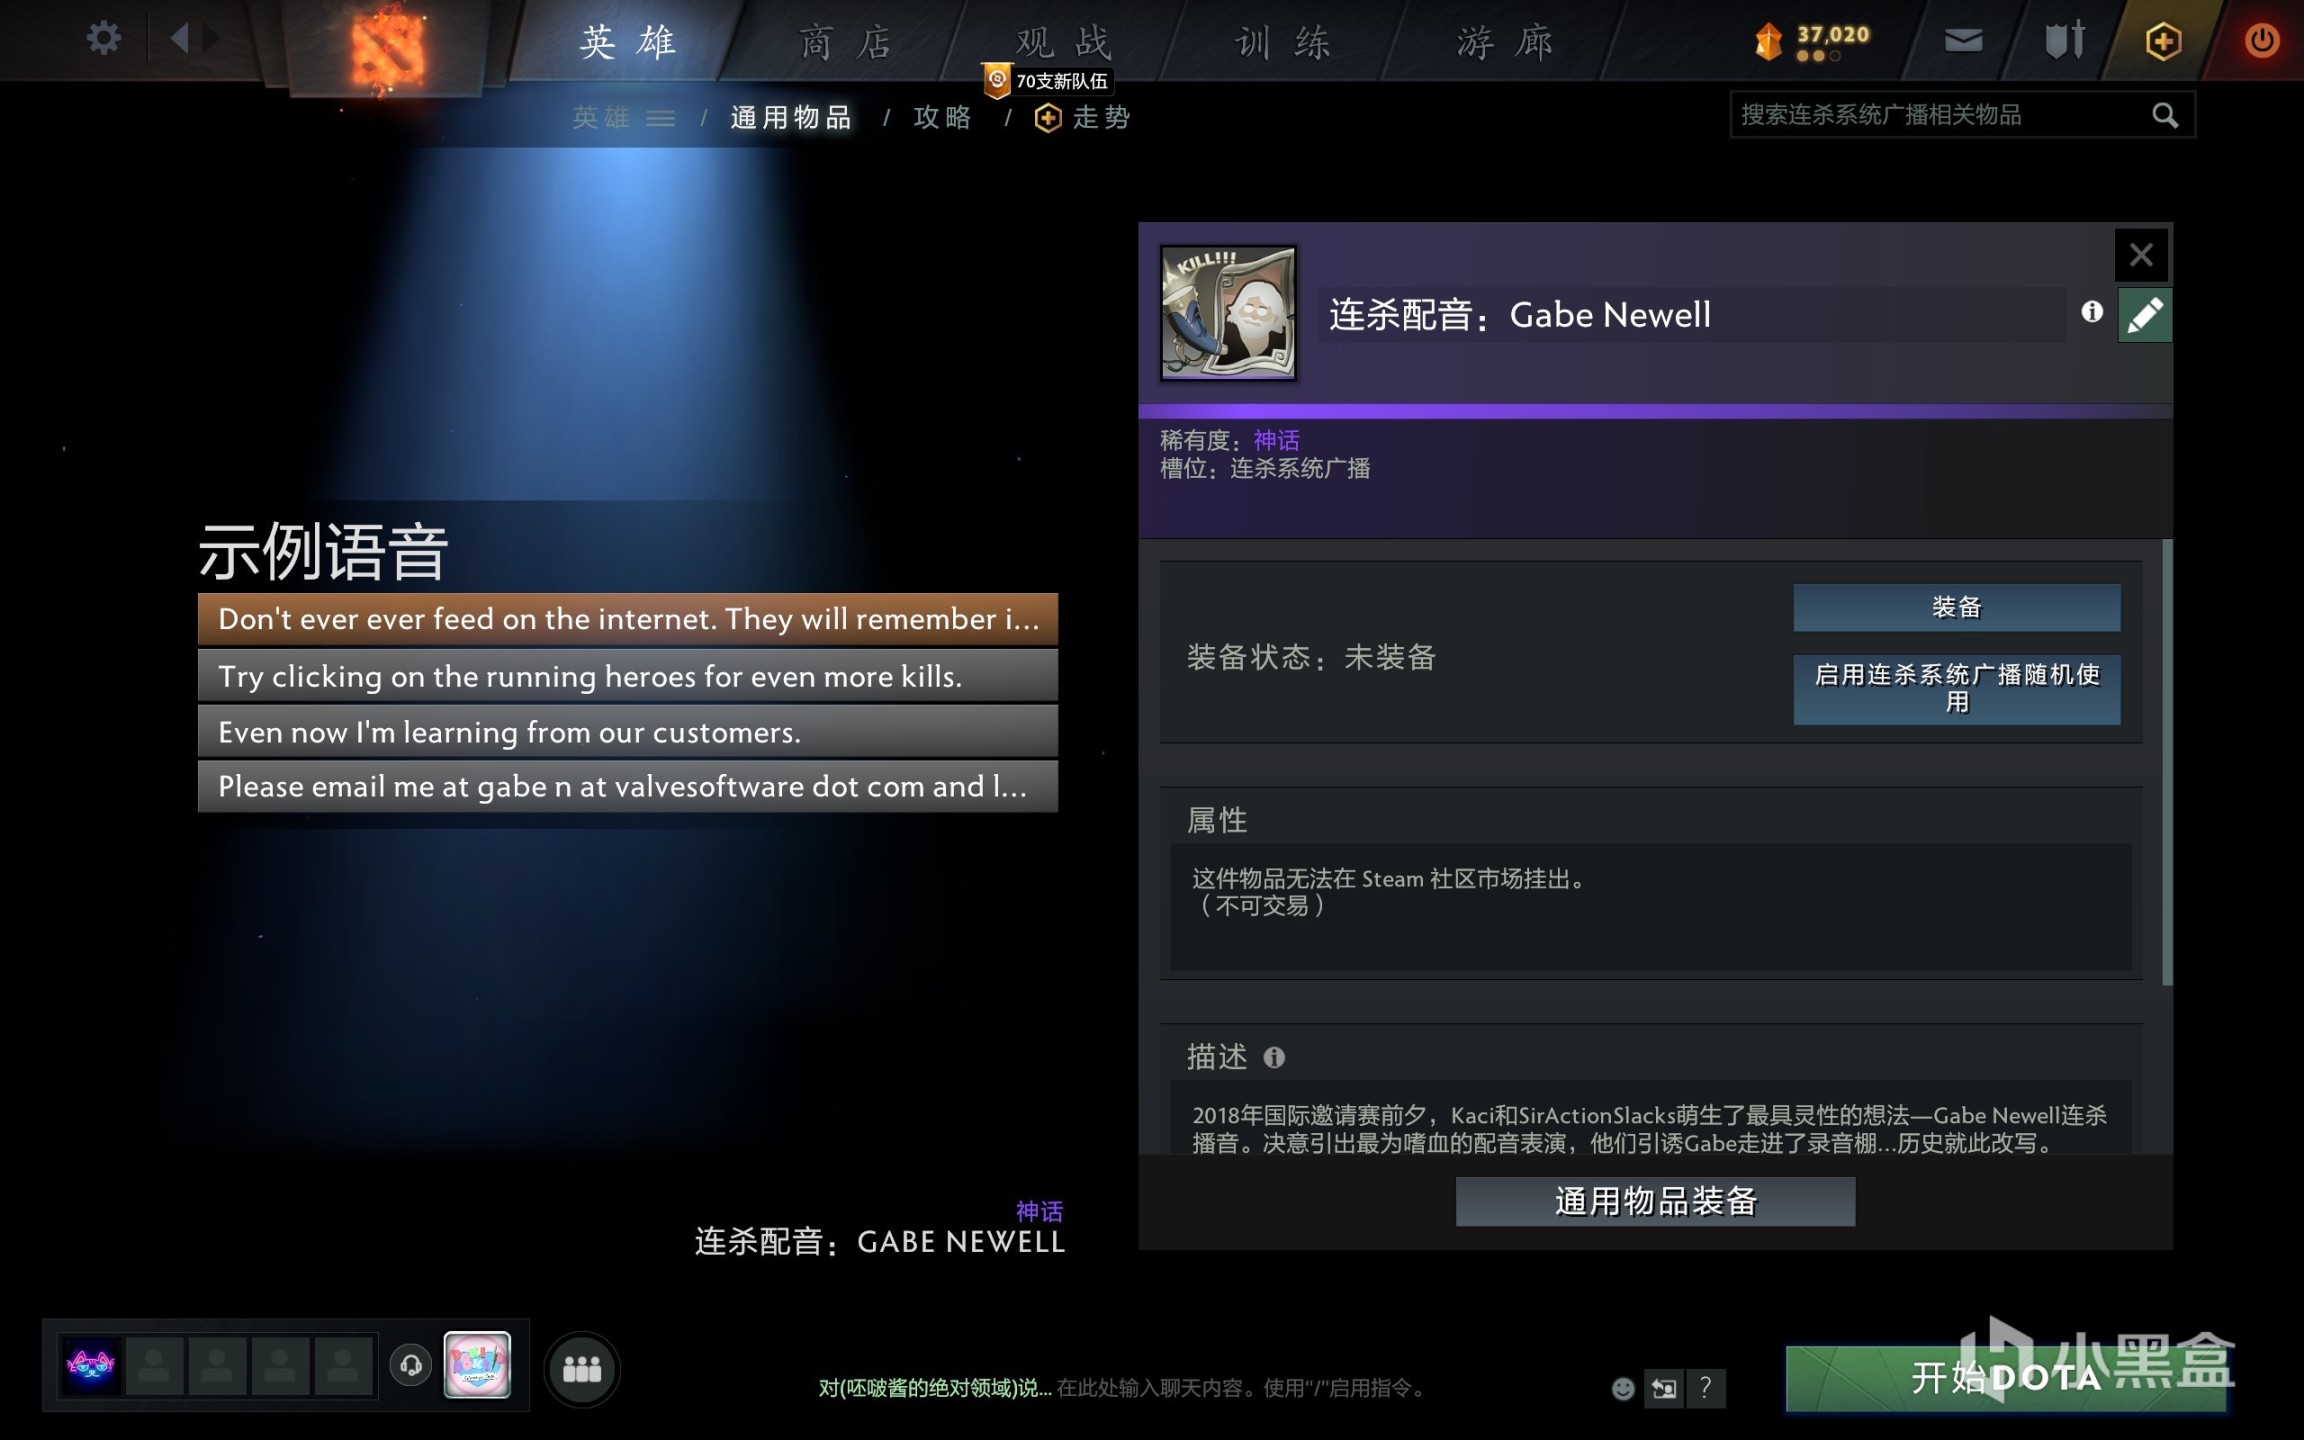
Task: Close the item details panel
Action: tap(2141, 254)
